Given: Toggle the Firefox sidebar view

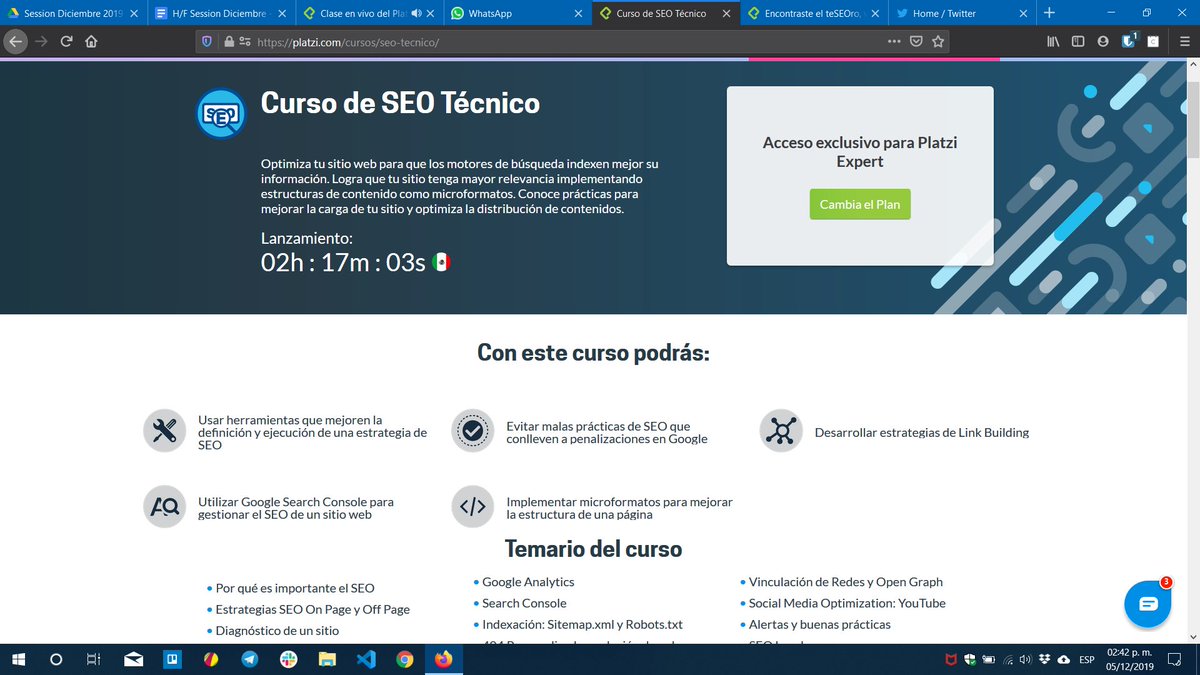Looking at the screenshot, I should coord(1078,42).
